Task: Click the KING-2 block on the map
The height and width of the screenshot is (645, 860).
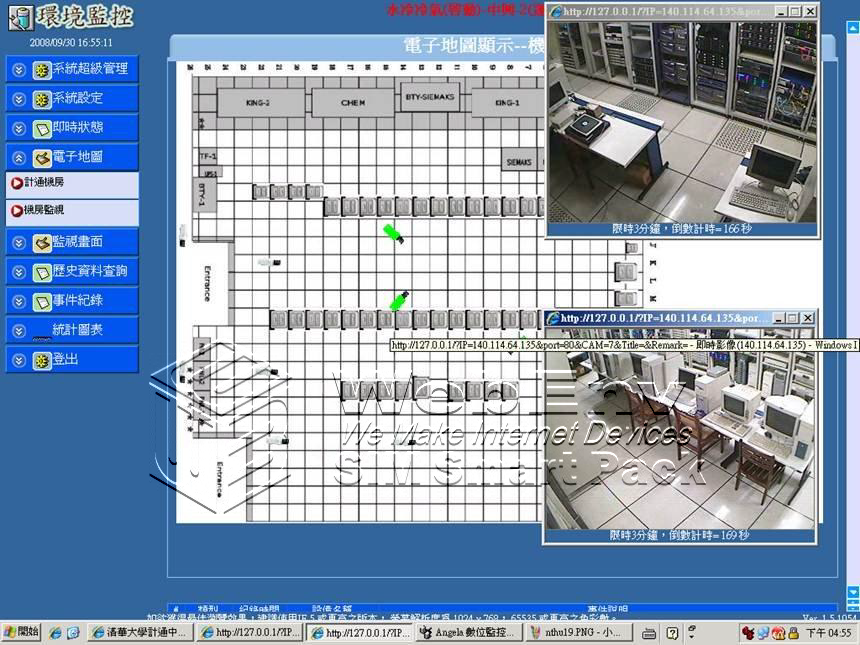Action: click(261, 103)
